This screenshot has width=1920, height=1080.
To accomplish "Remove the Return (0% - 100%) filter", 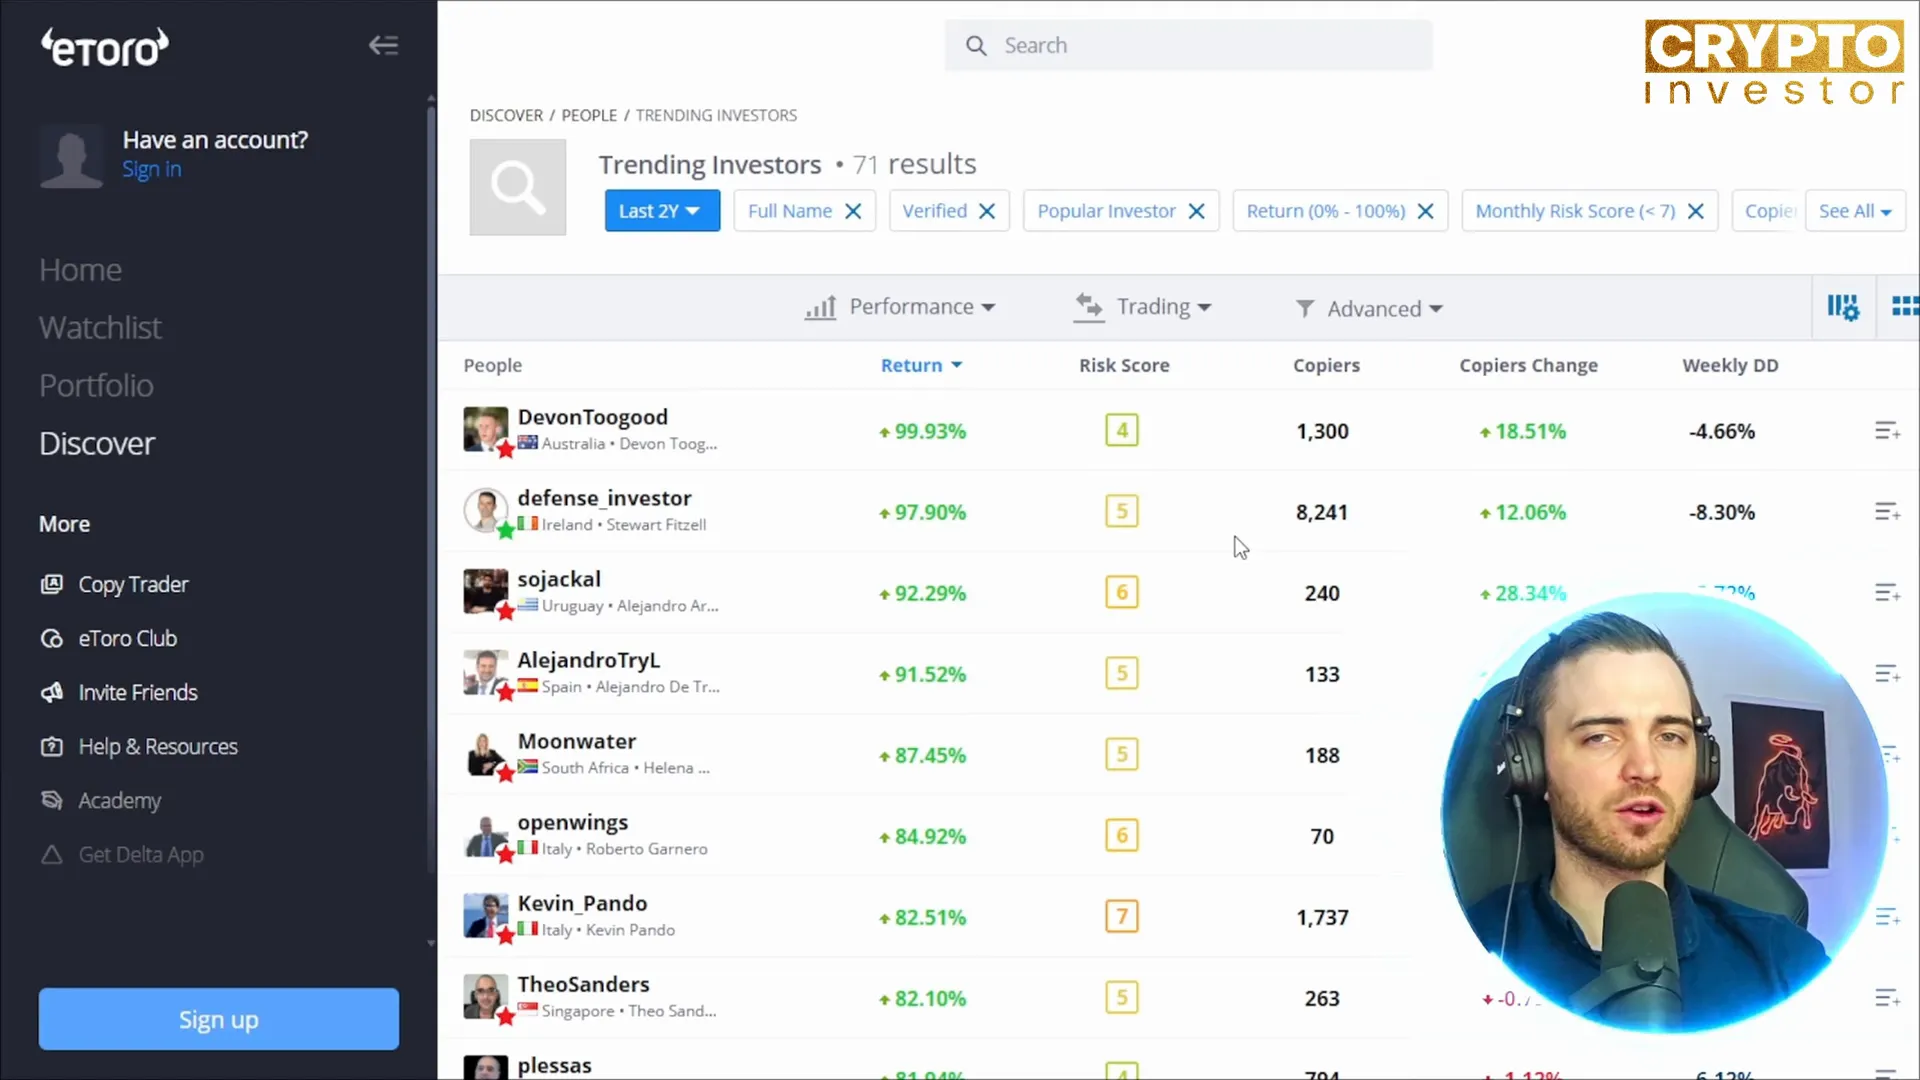I will [x=1425, y=211].
